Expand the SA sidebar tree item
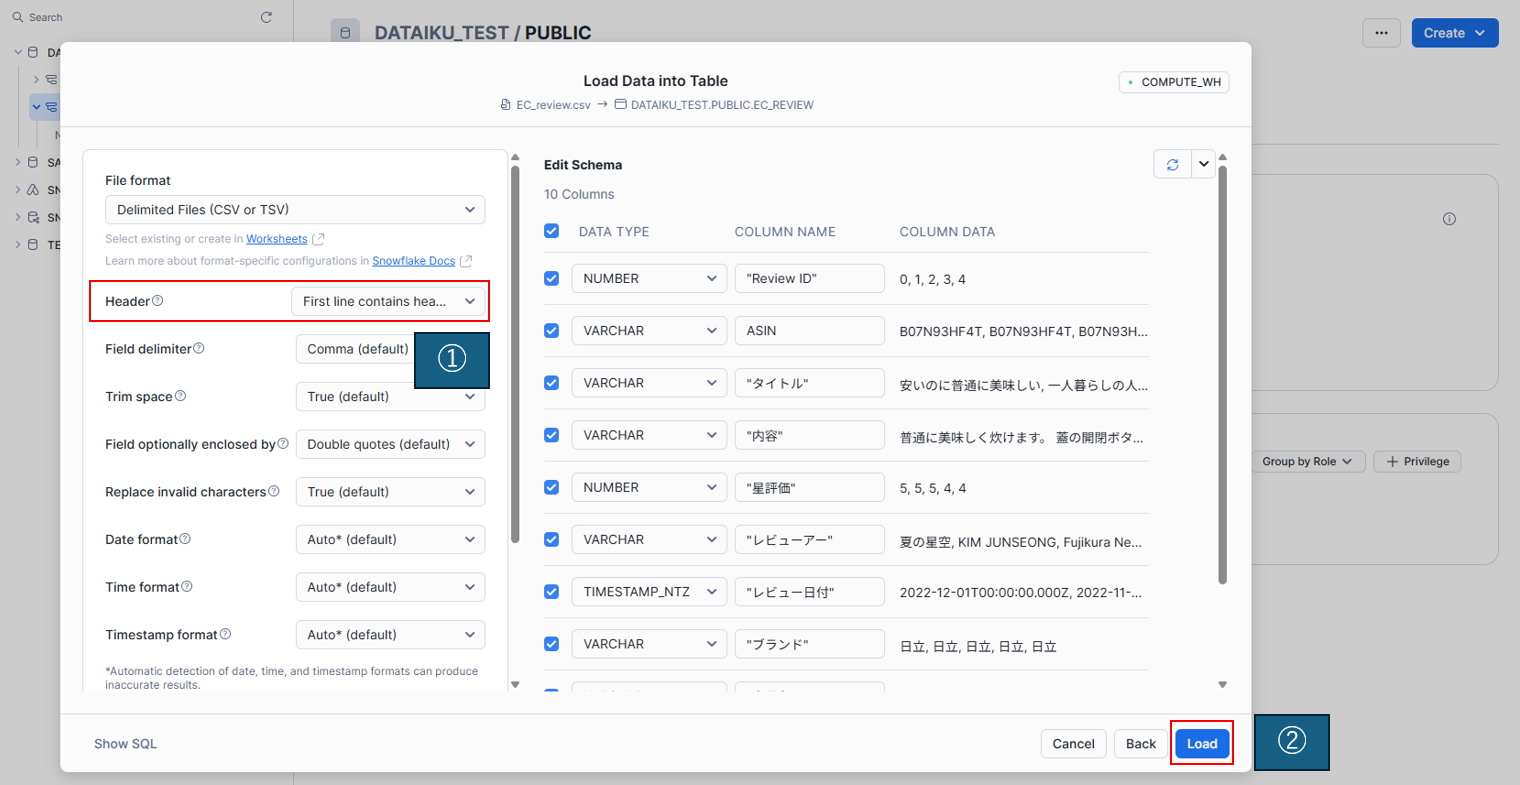 click(18, 162)
